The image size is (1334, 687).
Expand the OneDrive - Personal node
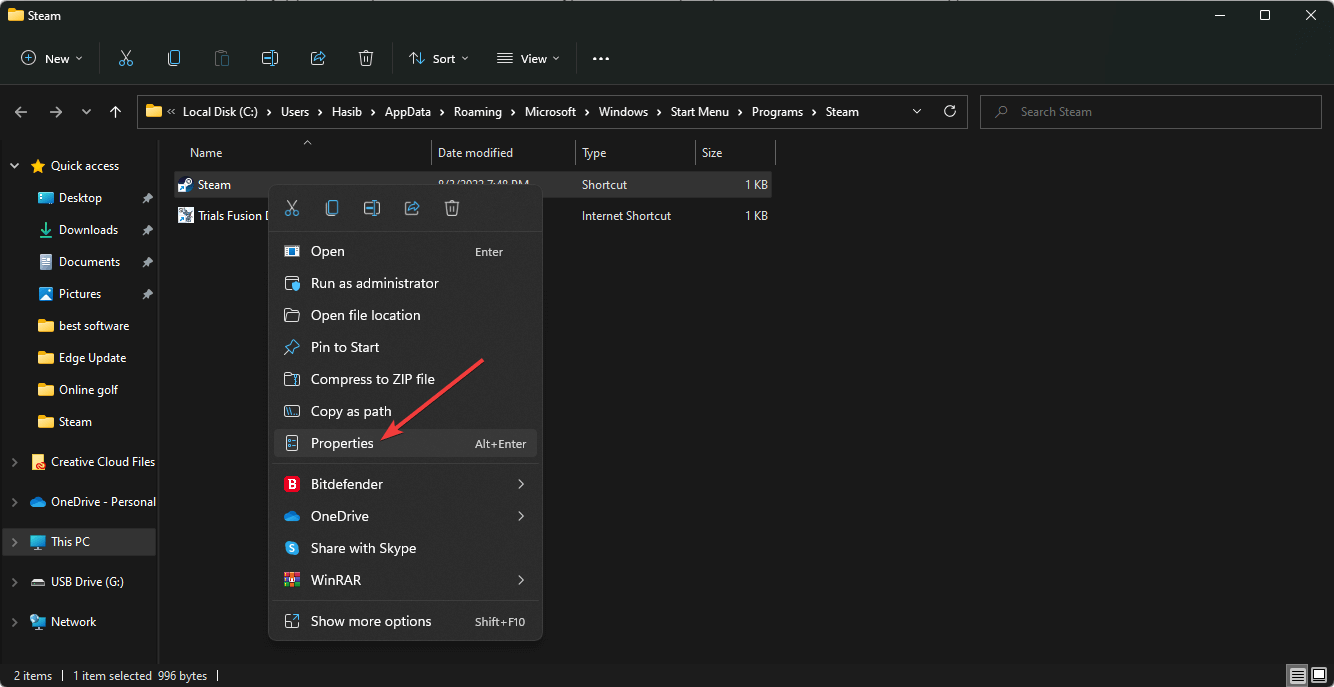tap(15, 502)
